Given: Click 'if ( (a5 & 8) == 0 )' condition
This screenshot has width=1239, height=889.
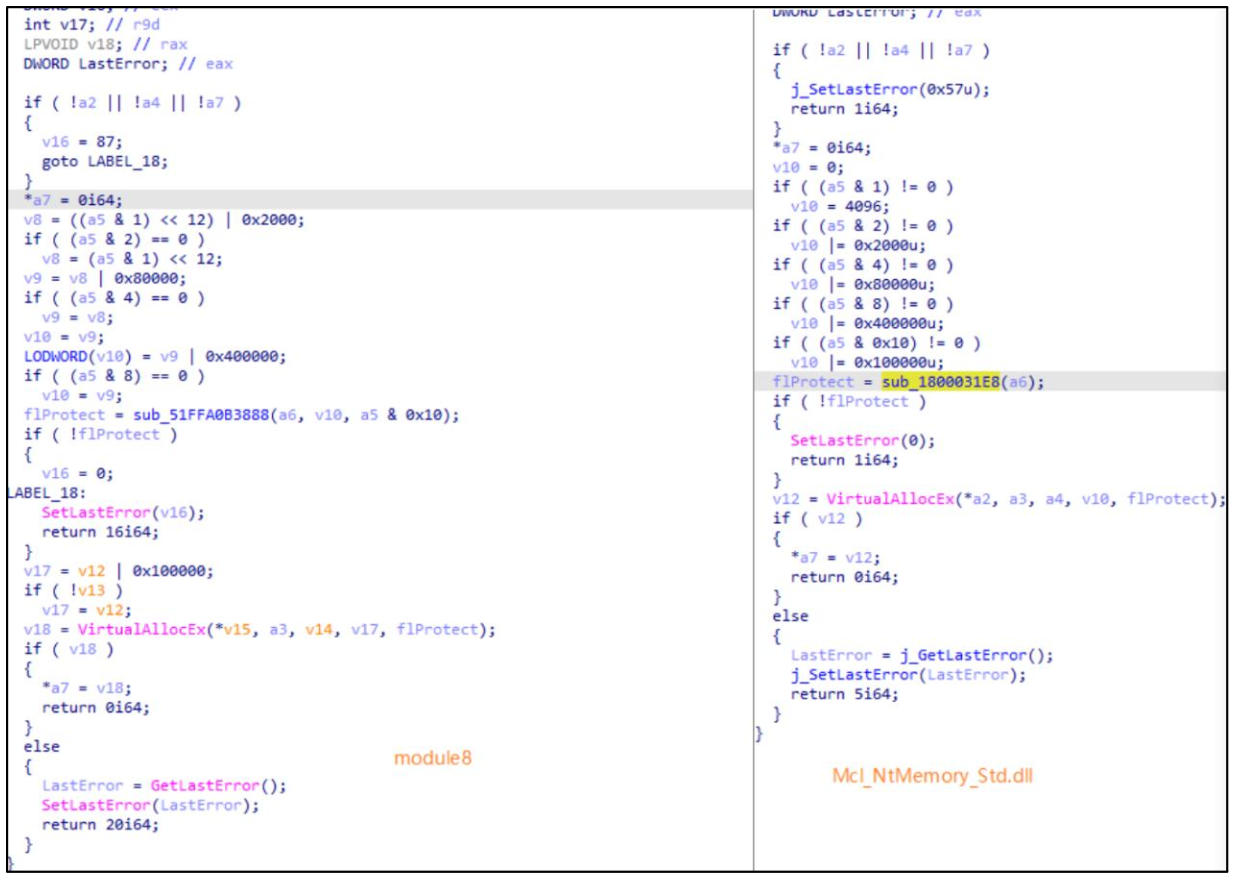Looking at the screenshot, I should (x=114, y=375).
